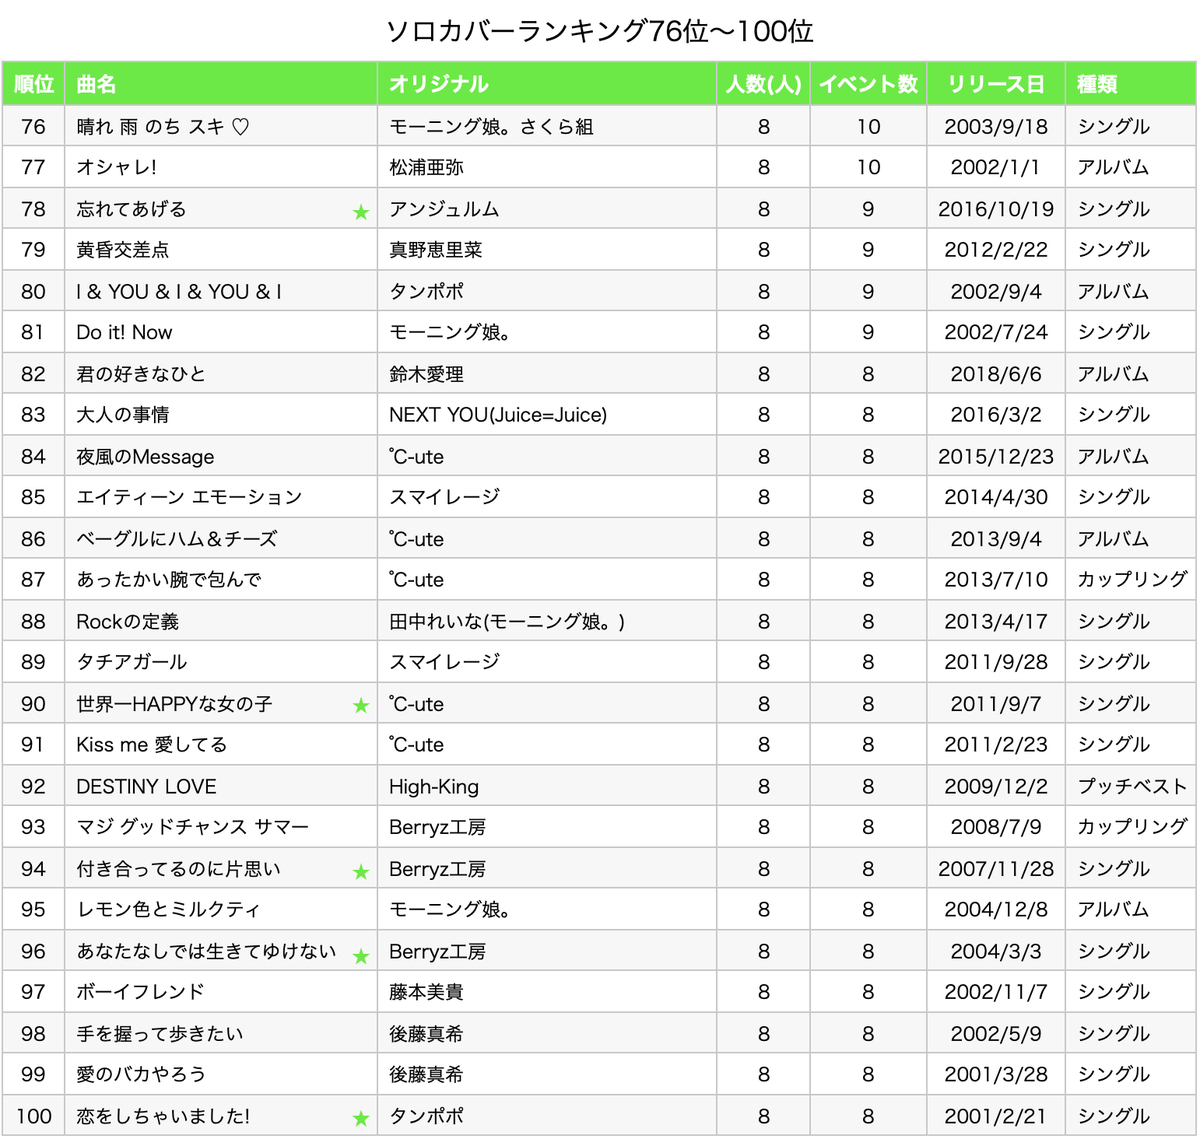Viewport: 1200px width, 1139px height.
Task: Click the title ソロカバーランキング76位〜100位
Action: coord(600,31)
